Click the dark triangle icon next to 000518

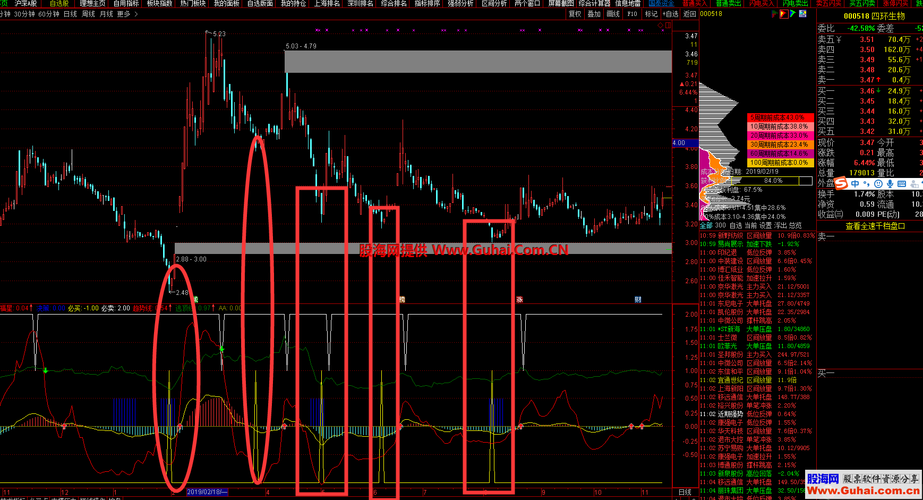coord(775,14)
